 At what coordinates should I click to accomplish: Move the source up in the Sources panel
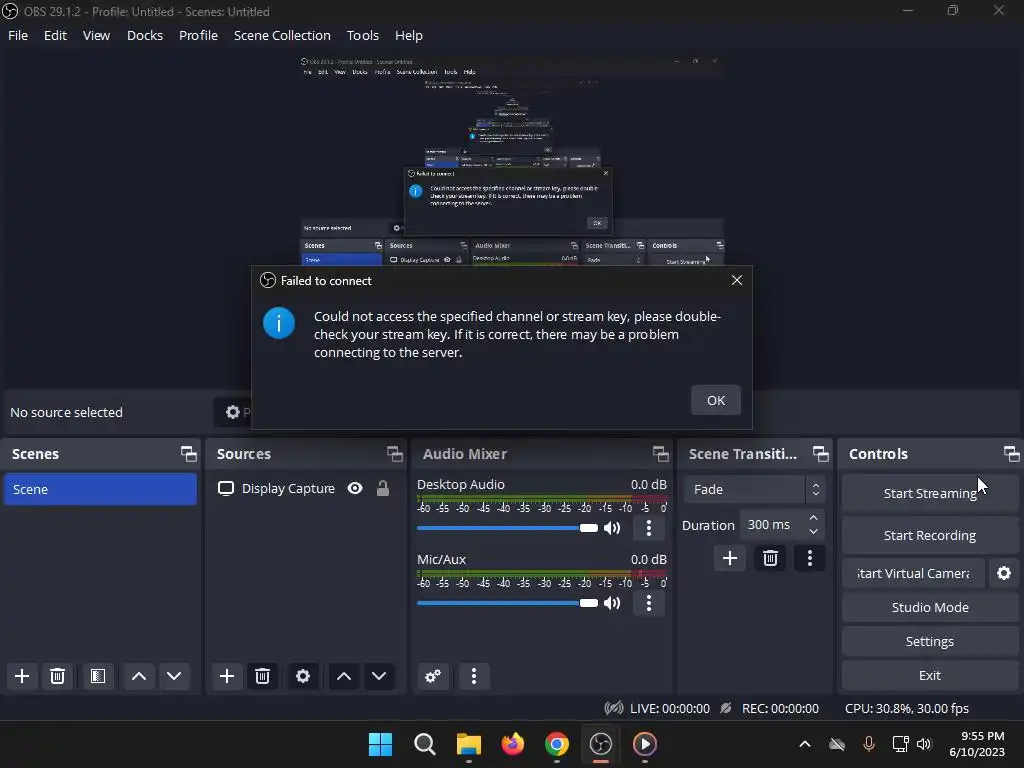click(x=344, y=676)
